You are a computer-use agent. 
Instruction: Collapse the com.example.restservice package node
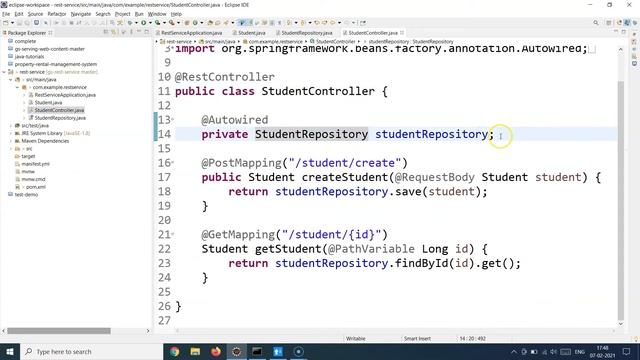(18, 87)
